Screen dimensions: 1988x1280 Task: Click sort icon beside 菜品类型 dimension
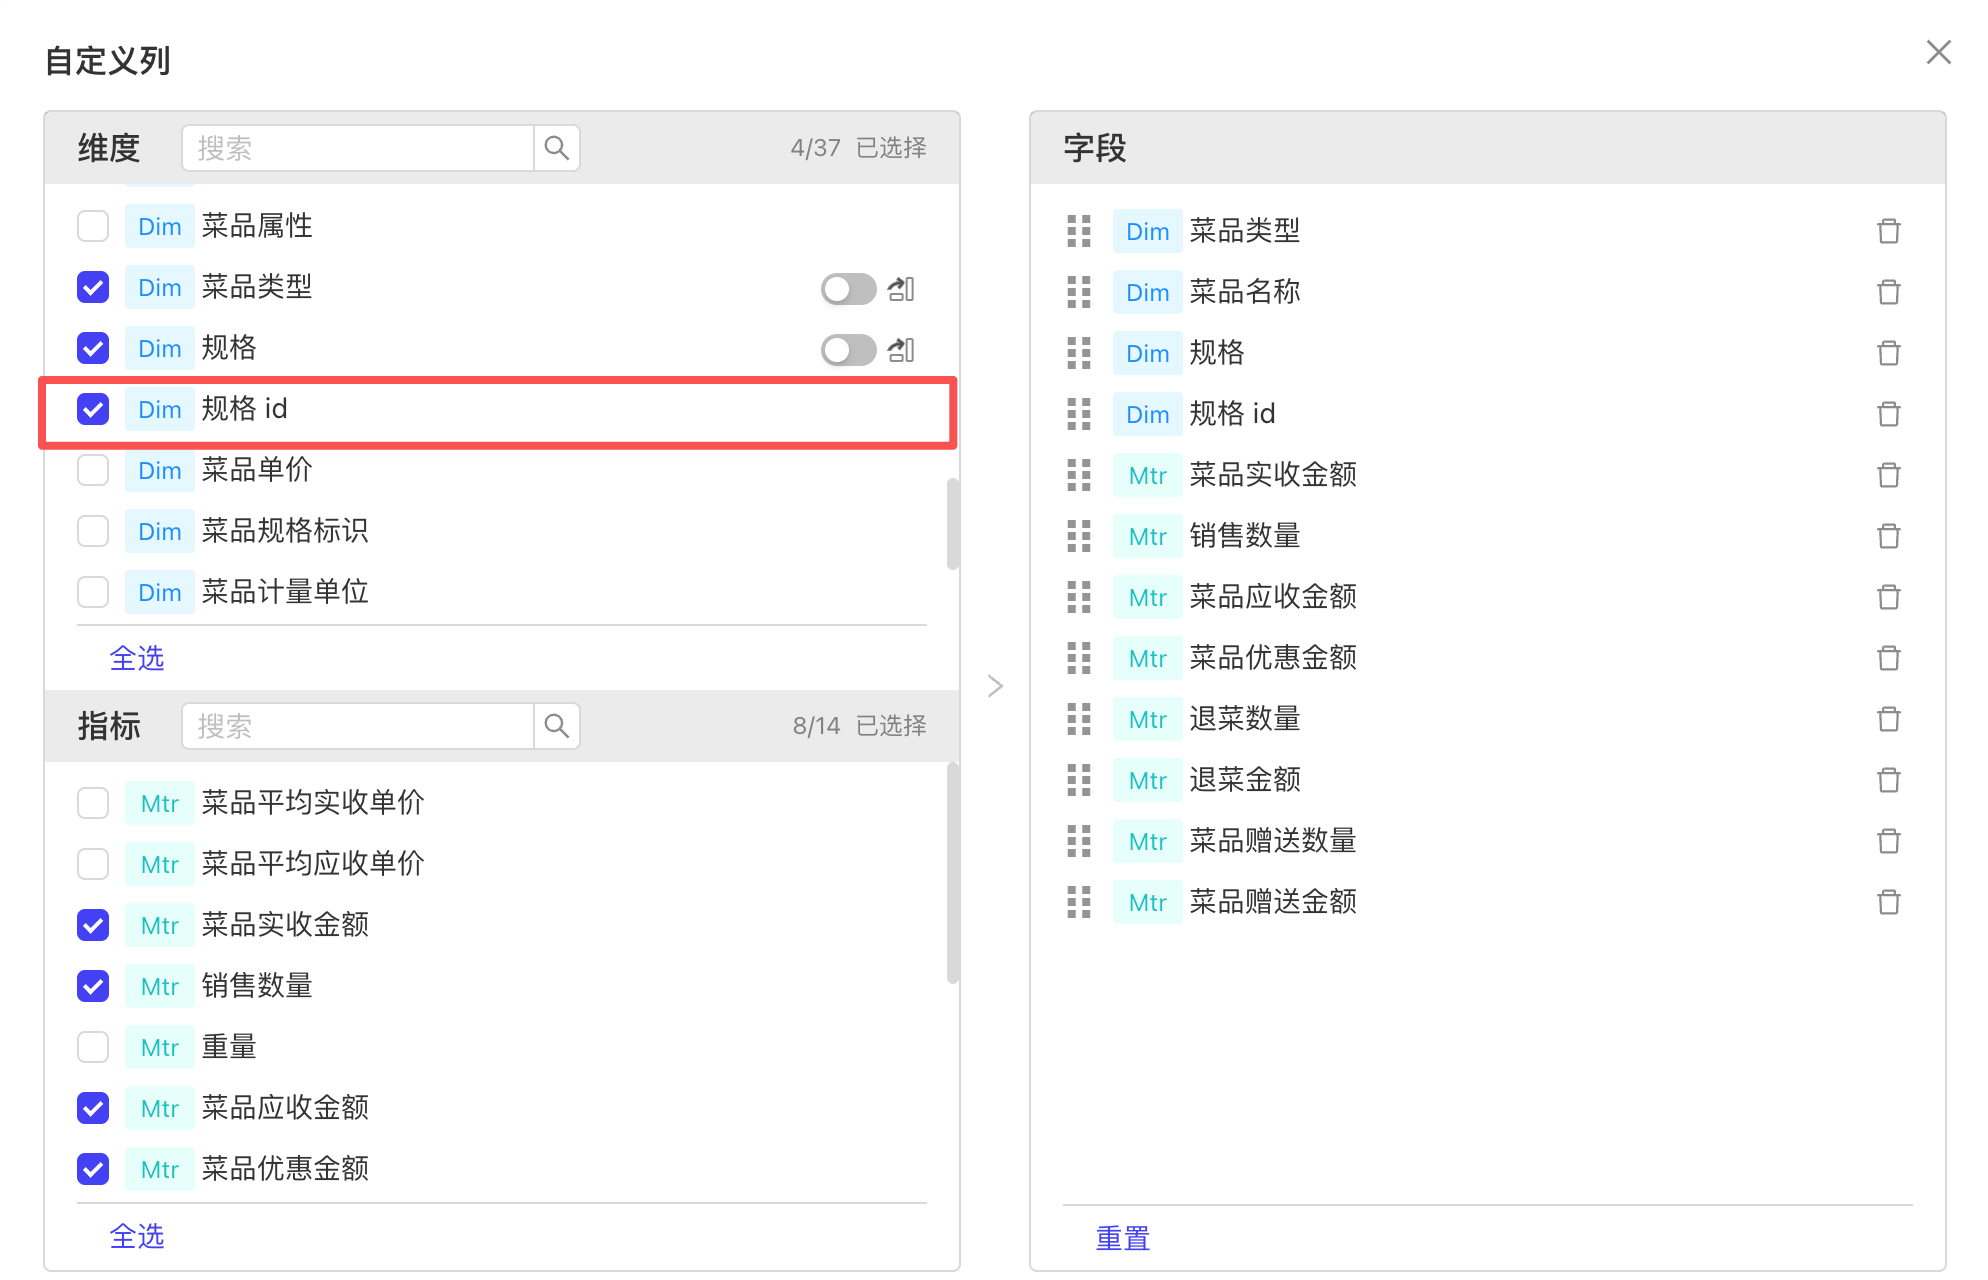(901, 289)
